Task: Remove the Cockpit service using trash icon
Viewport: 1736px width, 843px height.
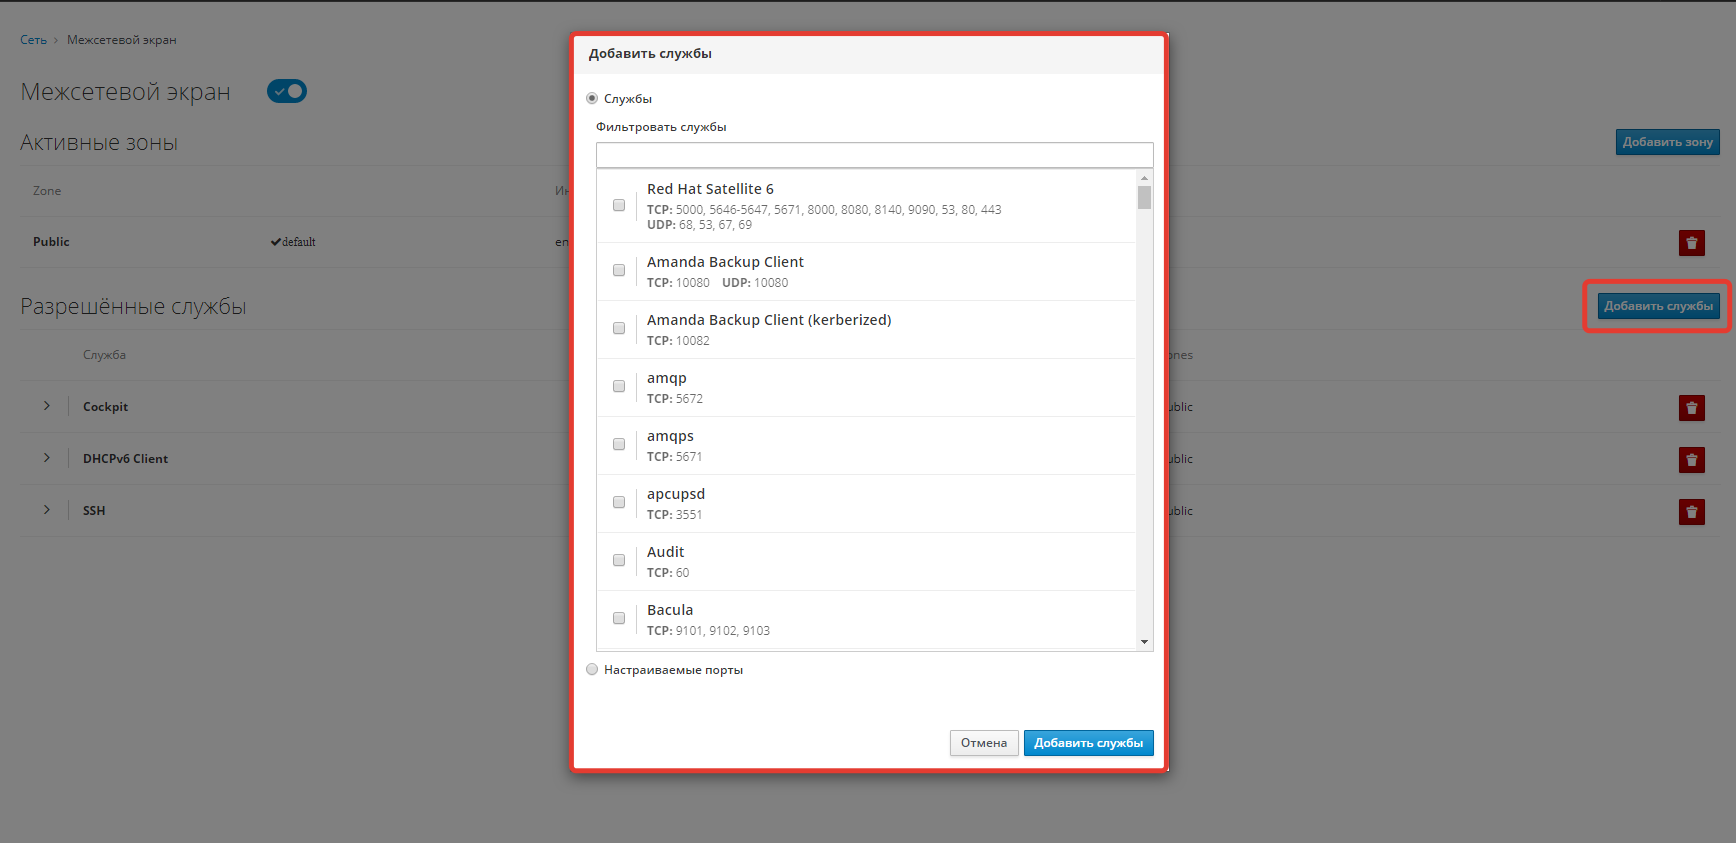Action: [1691, 408]
